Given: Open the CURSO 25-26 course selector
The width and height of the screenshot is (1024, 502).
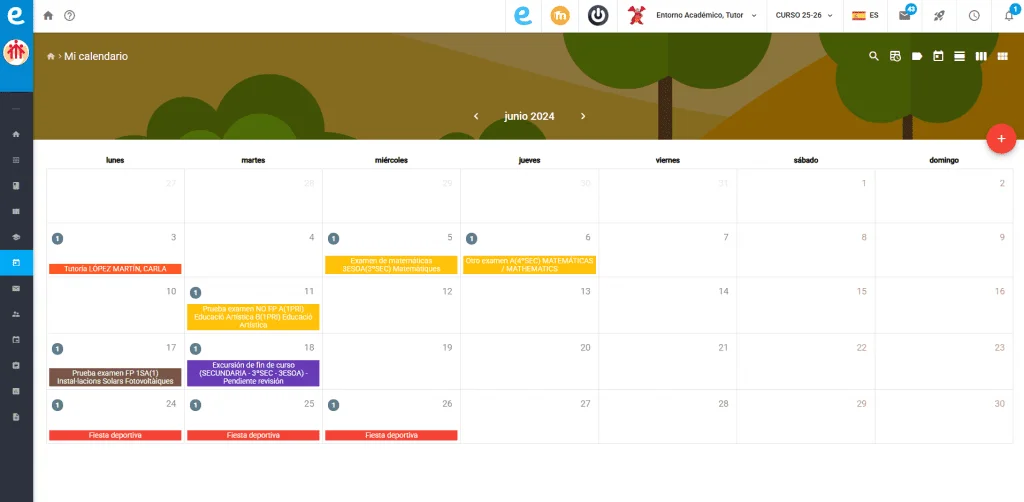Looking at the screenshot, I should point(804,16).
